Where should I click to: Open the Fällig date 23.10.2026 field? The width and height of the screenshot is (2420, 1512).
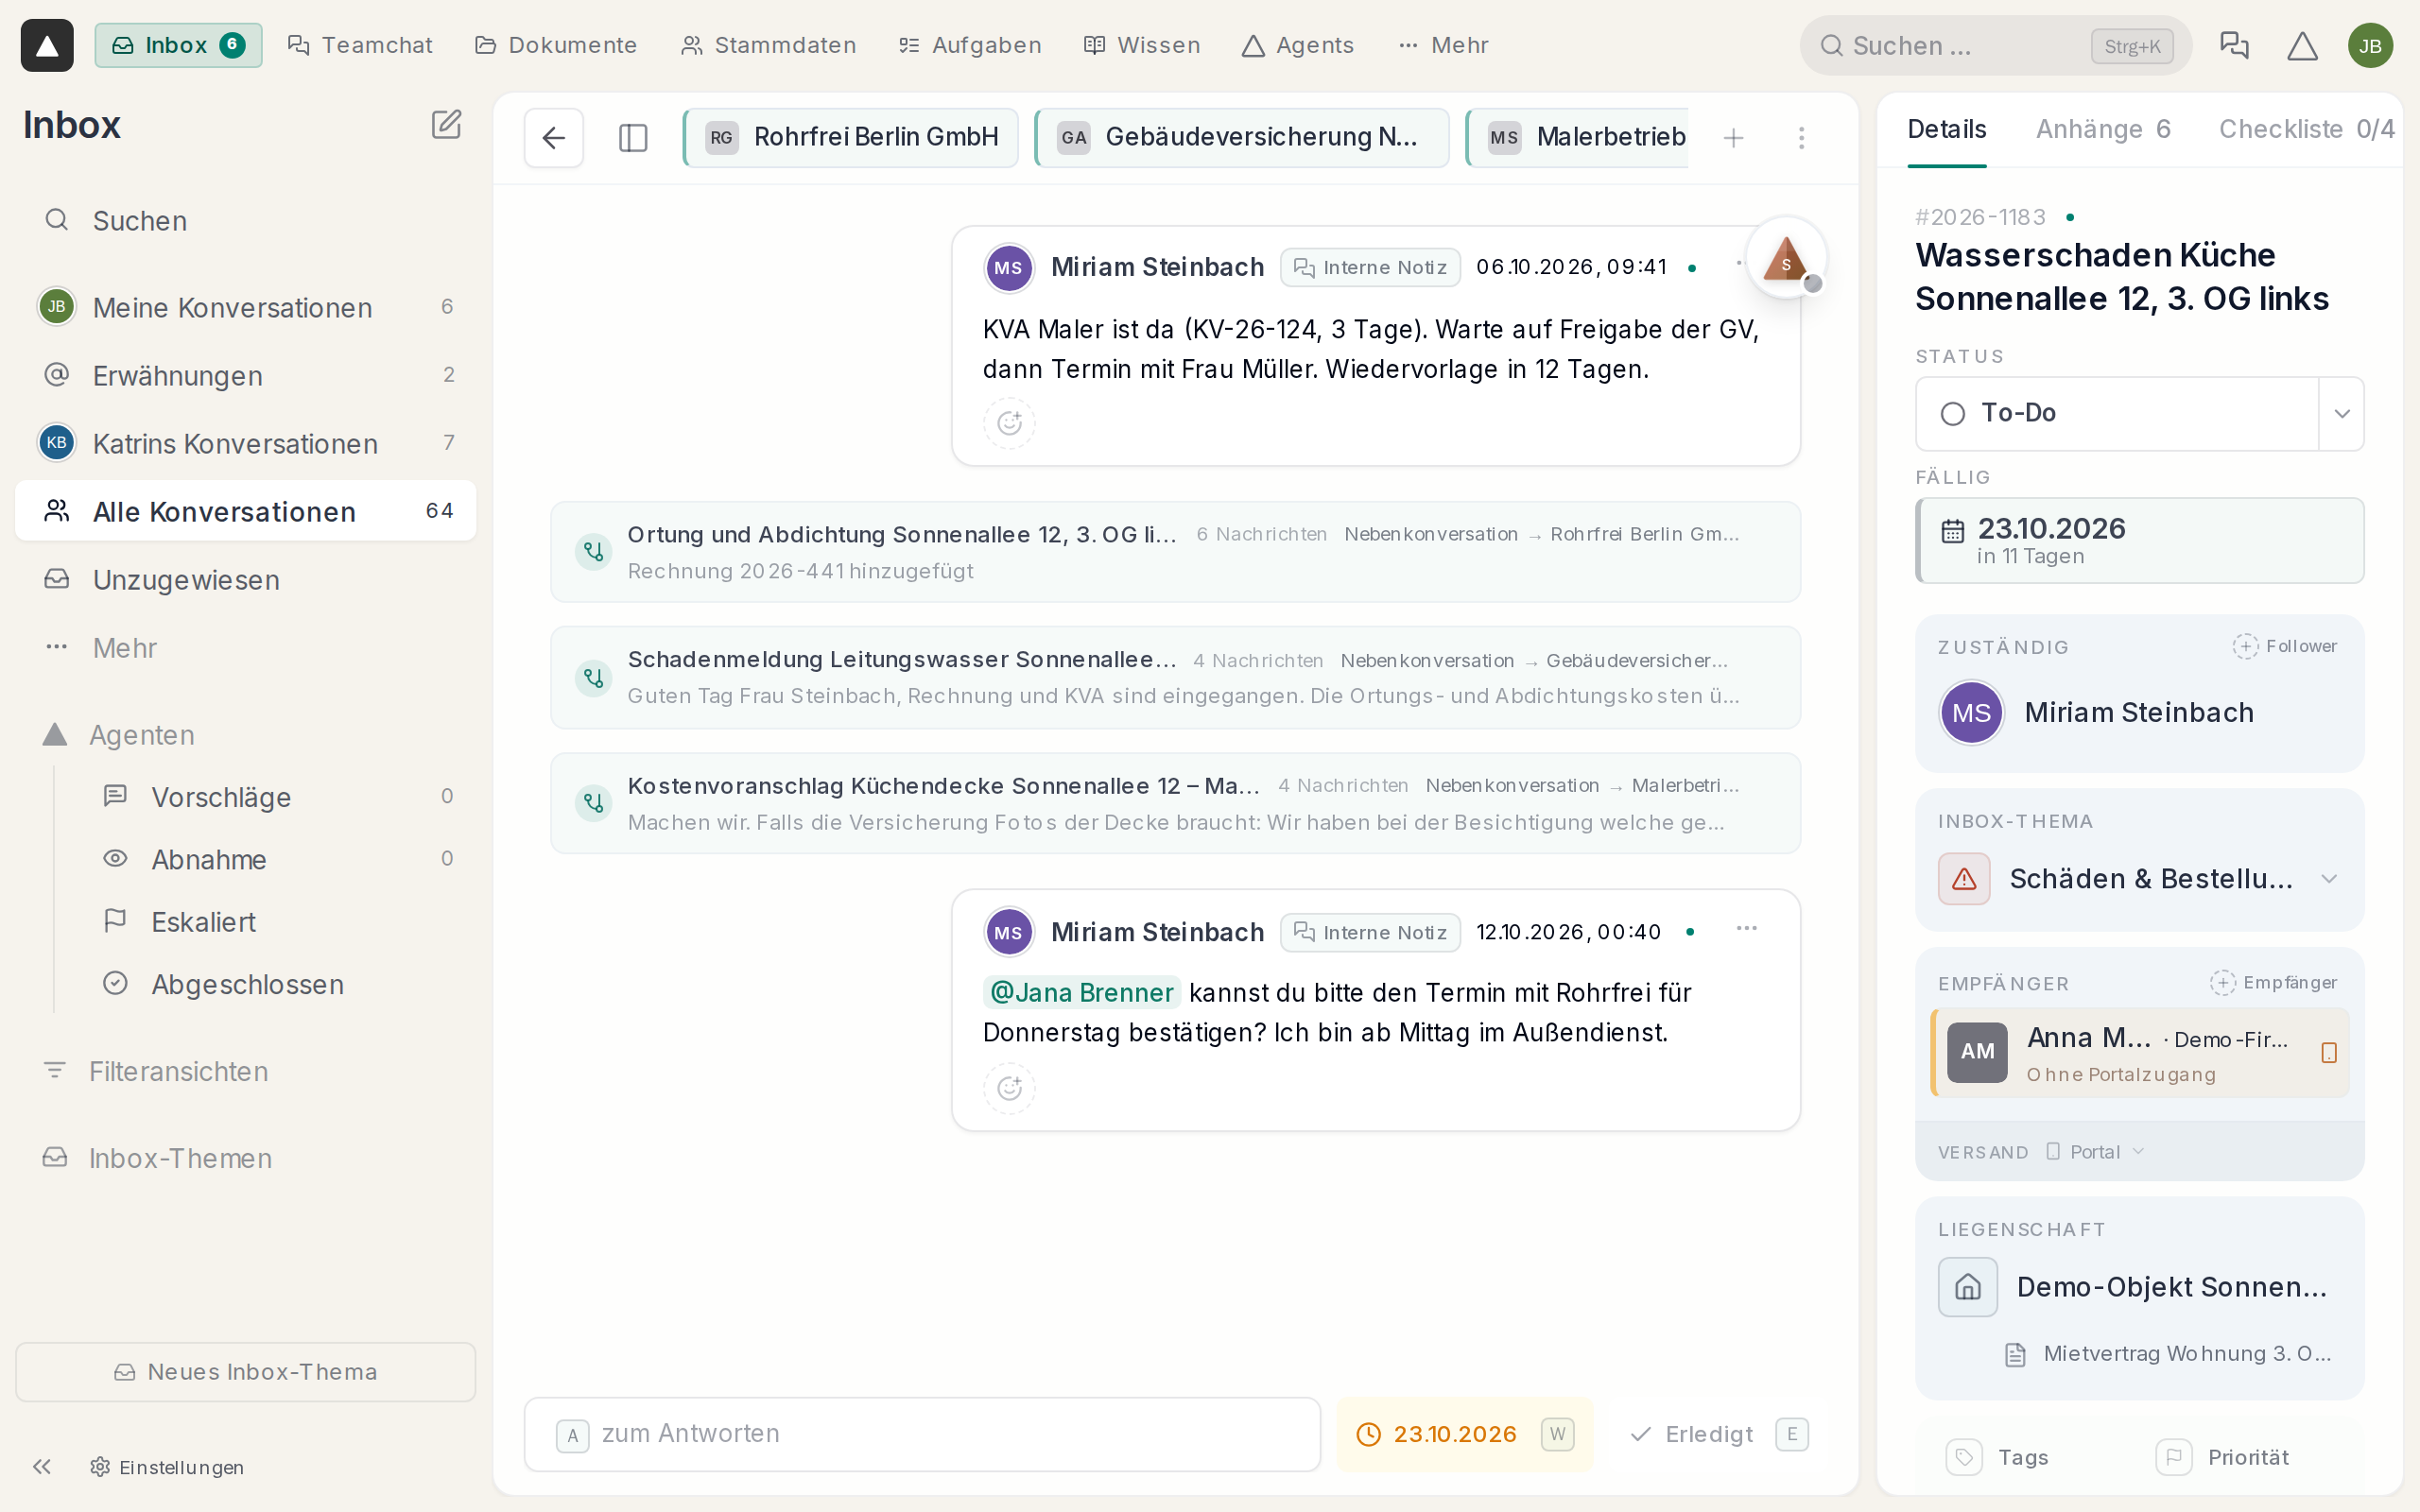2140,541
